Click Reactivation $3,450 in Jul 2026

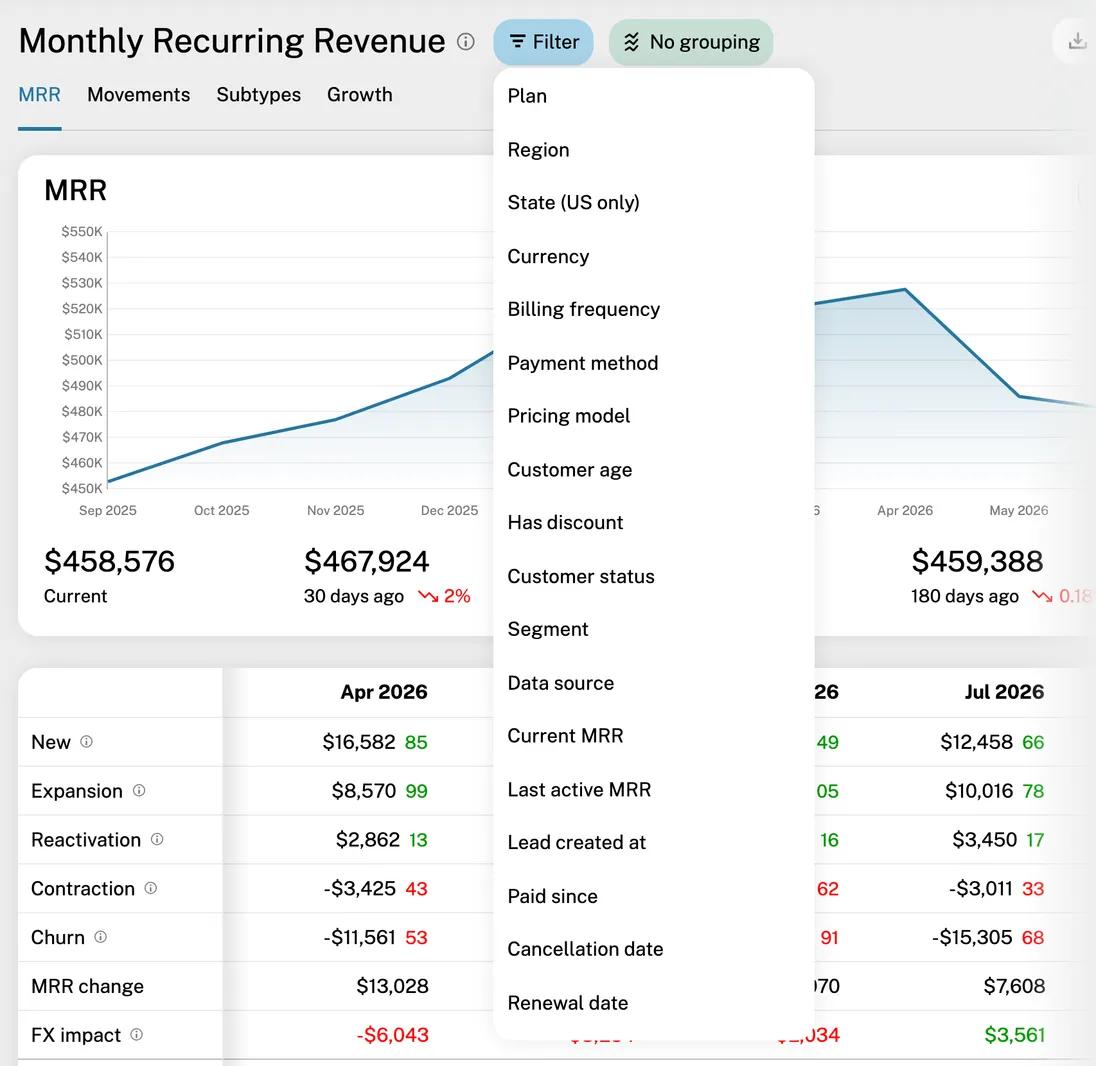point(985,840)
